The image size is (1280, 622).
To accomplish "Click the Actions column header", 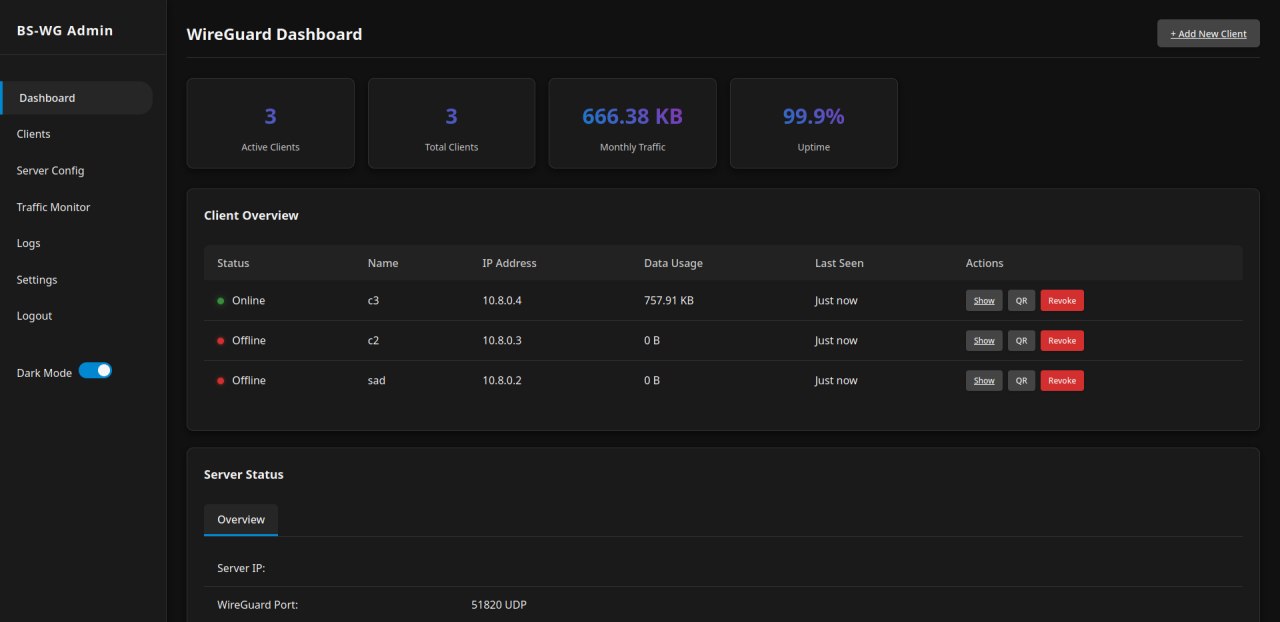I will [x=984, y=263].
